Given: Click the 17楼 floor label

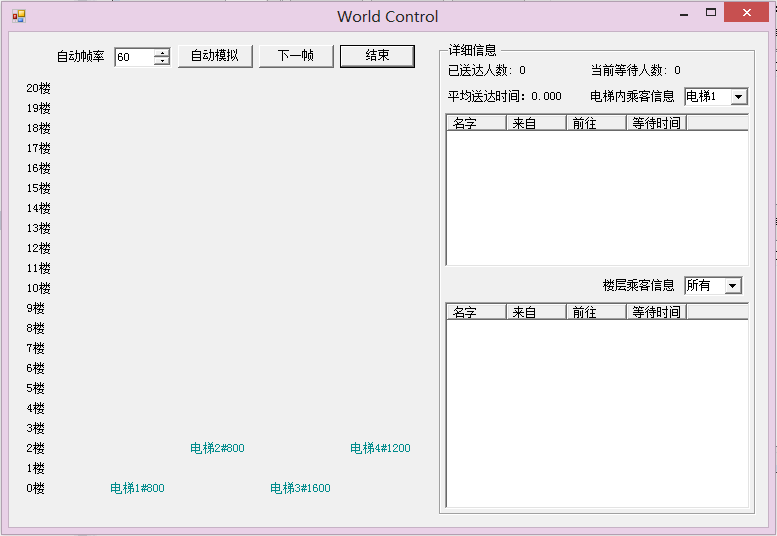Looking at the screenshot, I should (x=39, y=148).
